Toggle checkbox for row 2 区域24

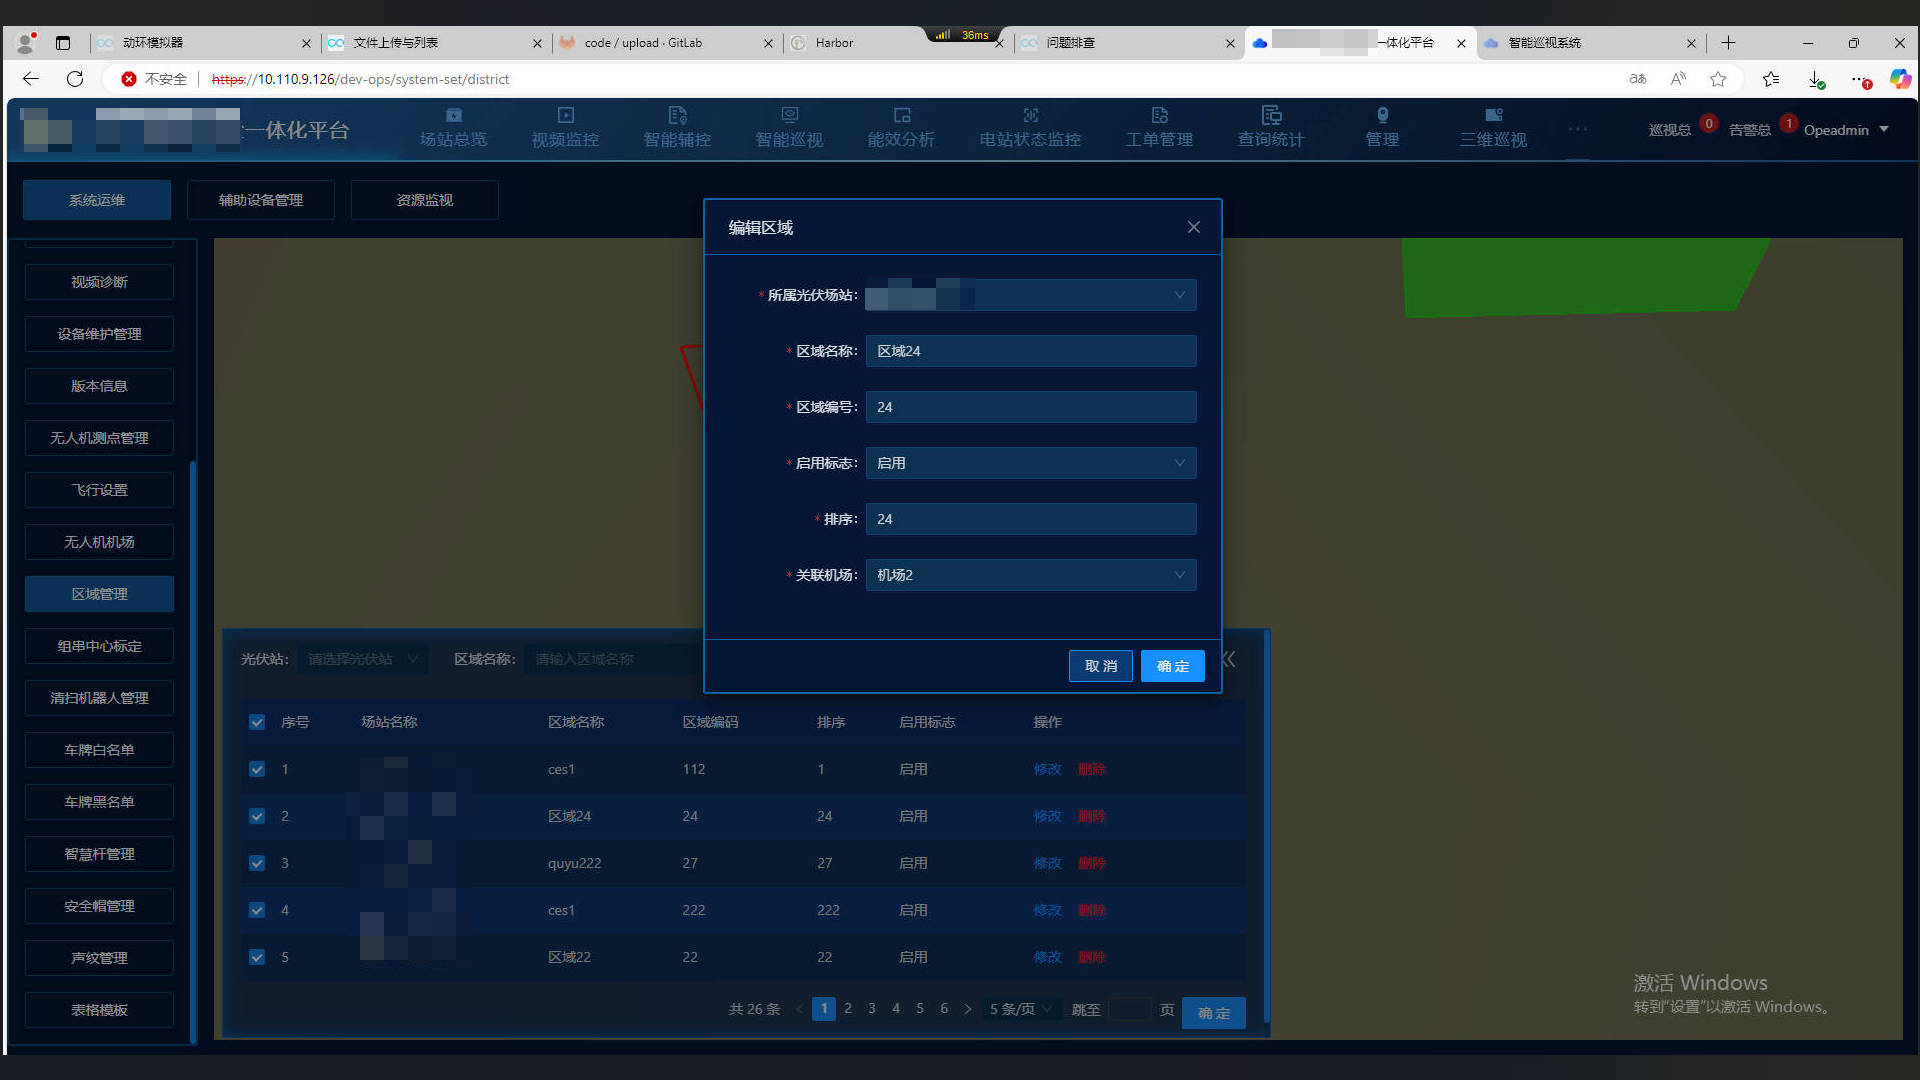point(257,816)
